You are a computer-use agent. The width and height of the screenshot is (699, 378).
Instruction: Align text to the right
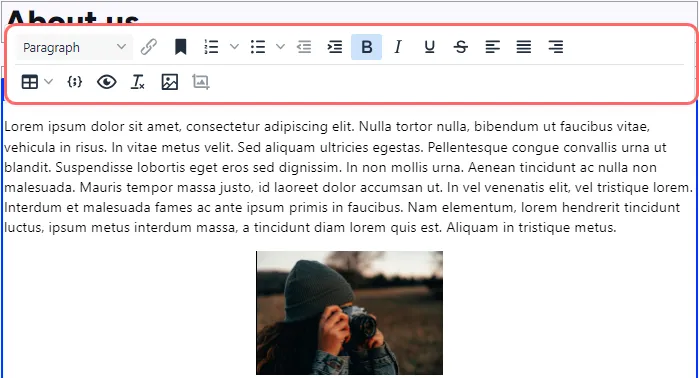point(555,47)
